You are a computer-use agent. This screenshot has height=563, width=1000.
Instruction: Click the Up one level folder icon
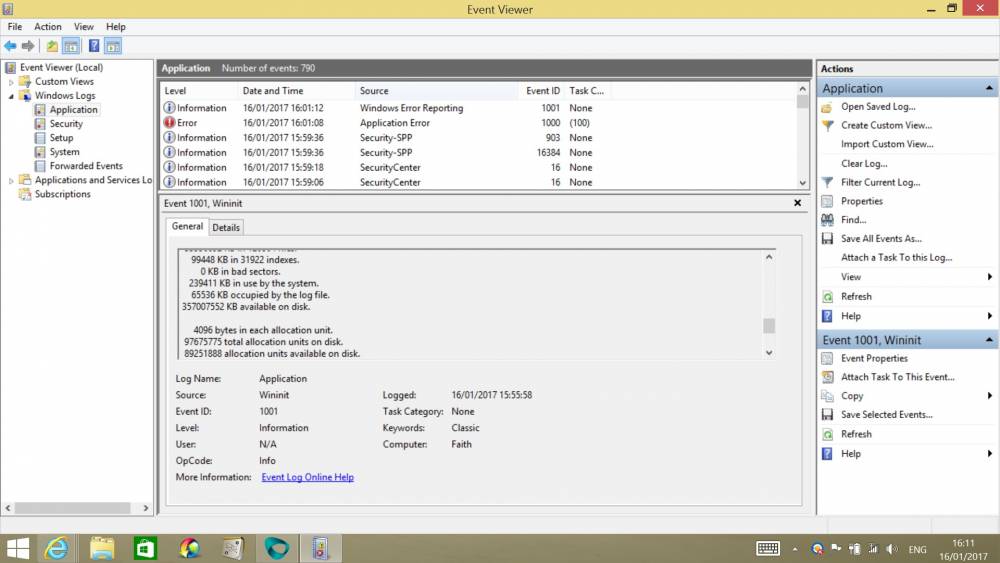[52, 46]
